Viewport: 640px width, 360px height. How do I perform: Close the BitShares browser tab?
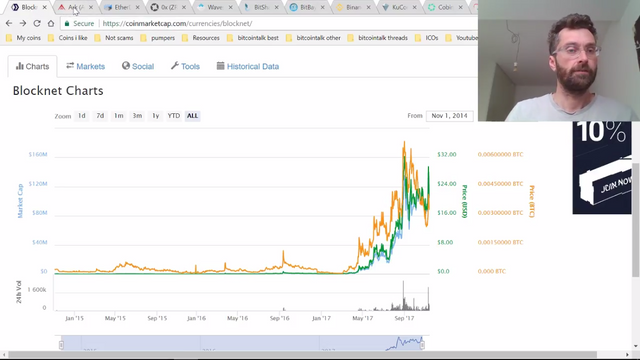(276, 7)
